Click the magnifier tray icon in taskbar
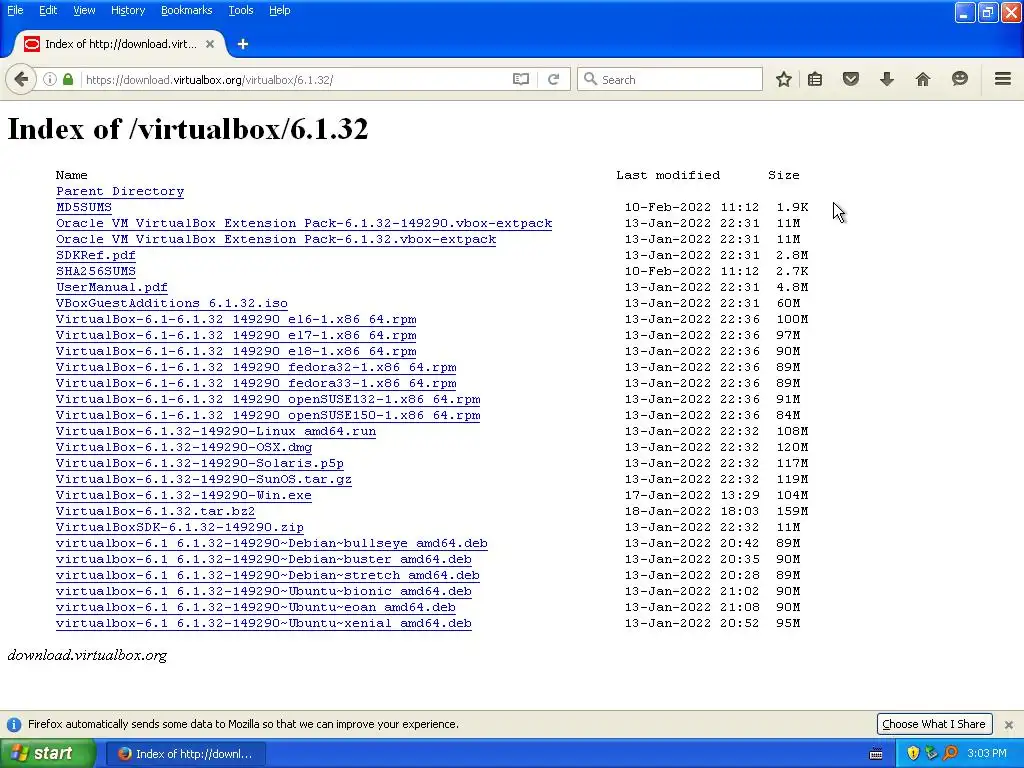The image size is (1024, 768). [950, 754]
